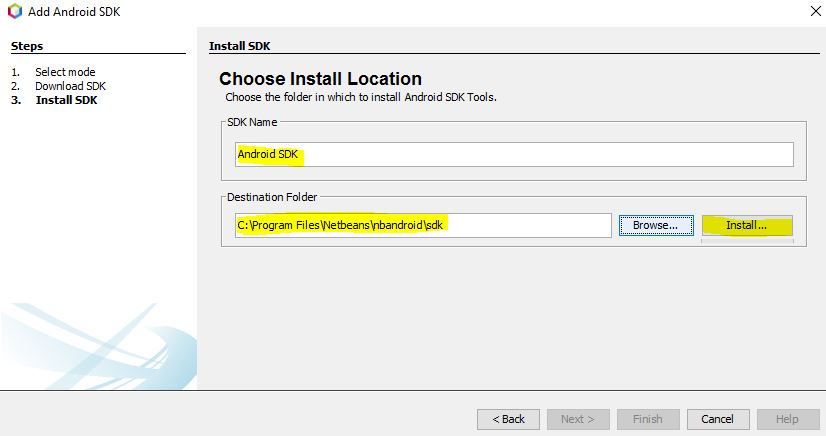Click the 'Destination Folder' group label
The width and height of the screenshot is (826, 436).
[x=272, y=197]
